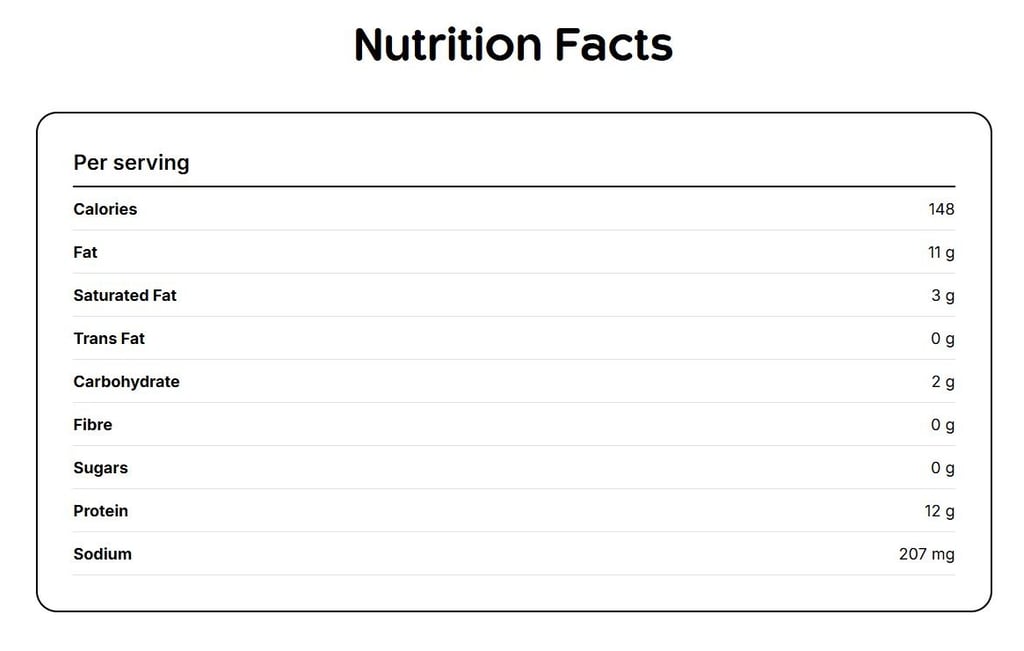This screenshot has width=1024, height=651.
Task: Click the Trans Fat 0 g value
Action: point(943,339)
